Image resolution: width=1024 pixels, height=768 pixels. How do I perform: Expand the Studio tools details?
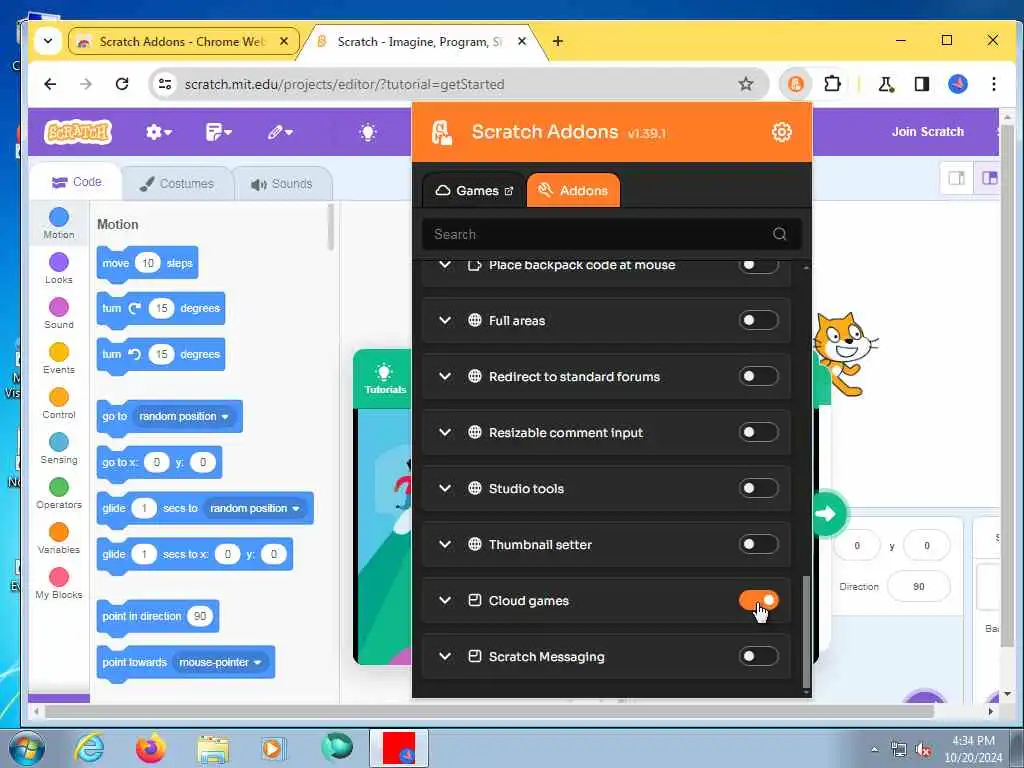445,488
